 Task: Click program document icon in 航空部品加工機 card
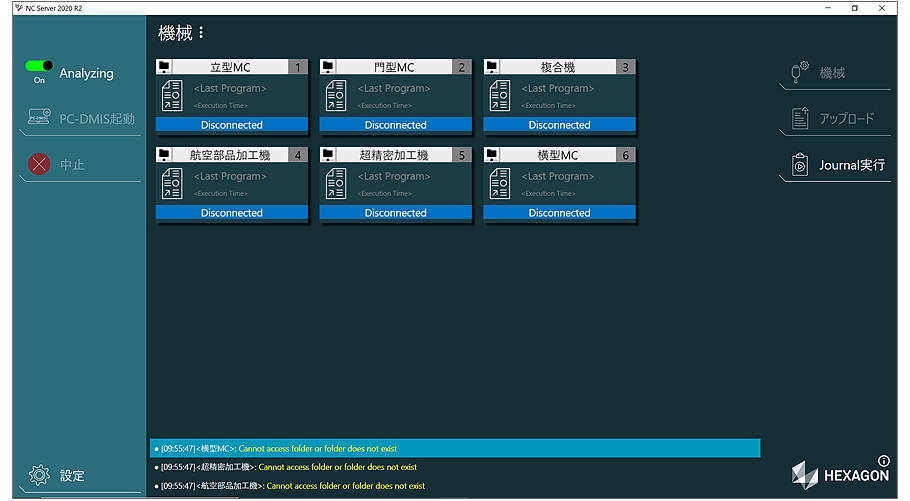tap(172, 183)
